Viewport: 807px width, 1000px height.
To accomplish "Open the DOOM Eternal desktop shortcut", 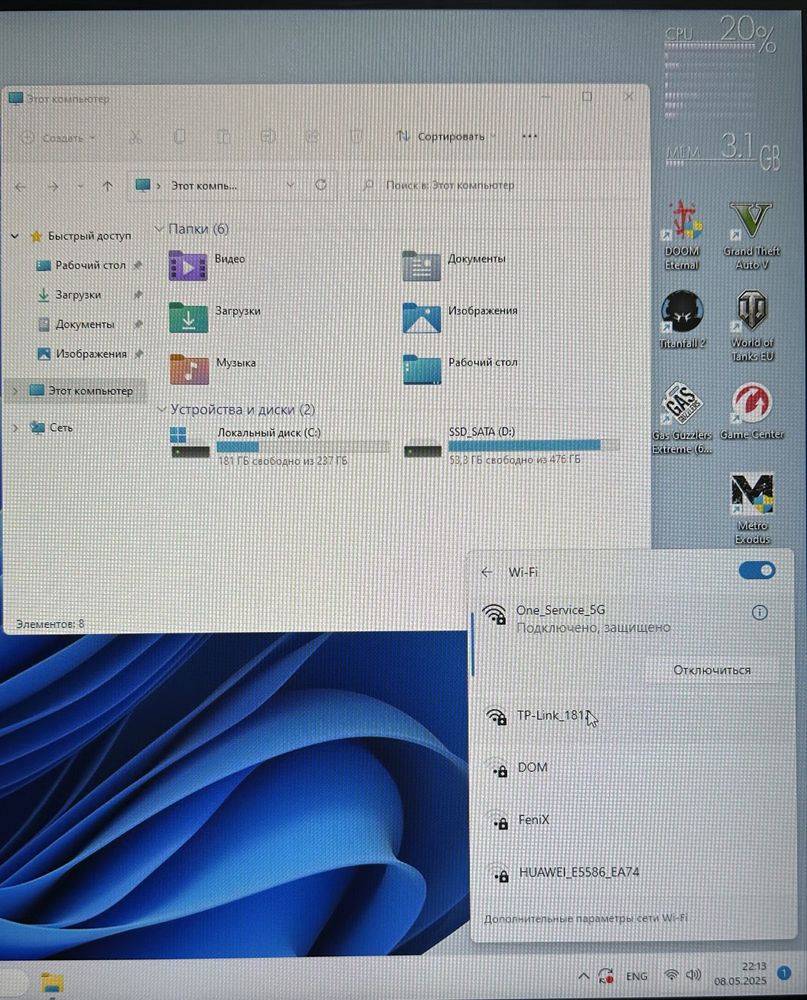I will coord(682,235).
